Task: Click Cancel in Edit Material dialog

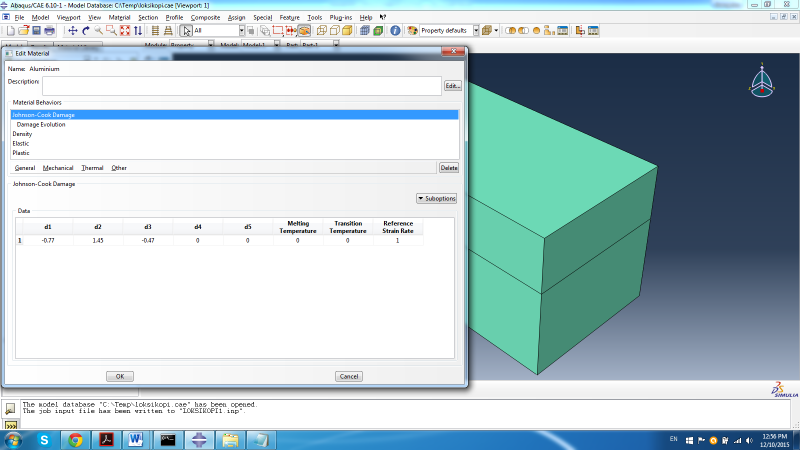Action: (x=349, y=377)
